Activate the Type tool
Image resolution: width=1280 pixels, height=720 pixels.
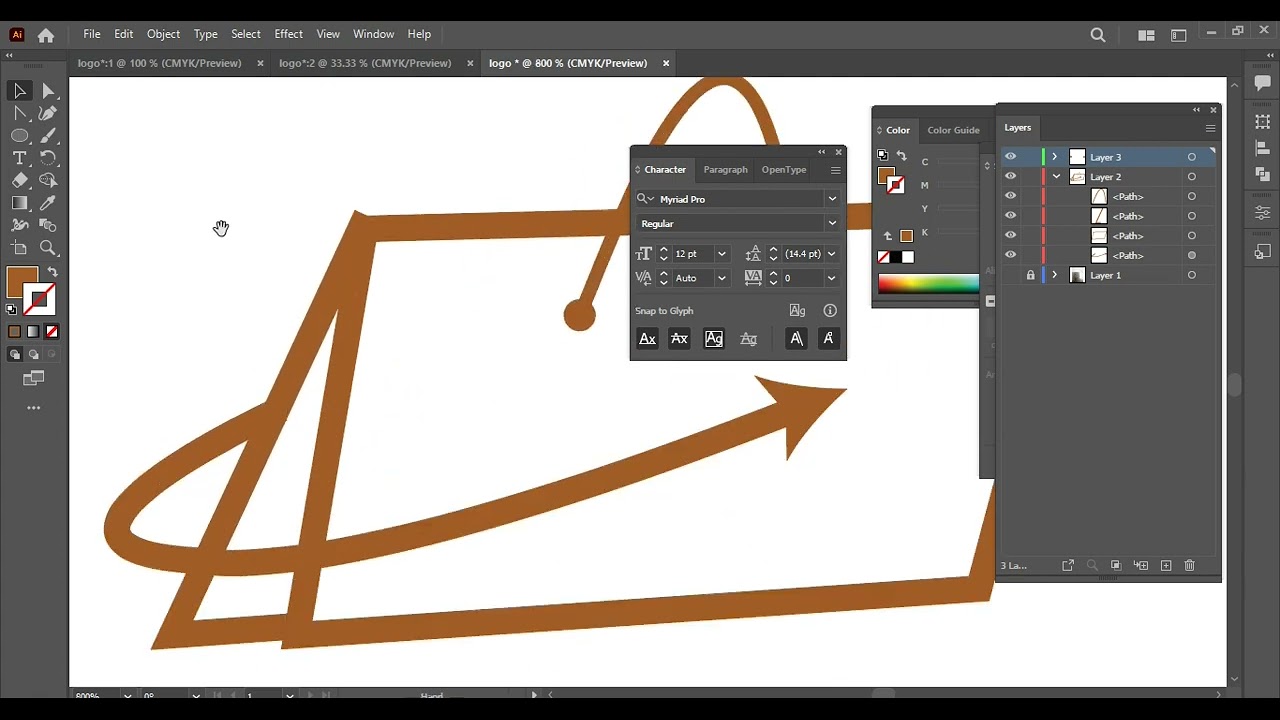(x=19, y=158)
